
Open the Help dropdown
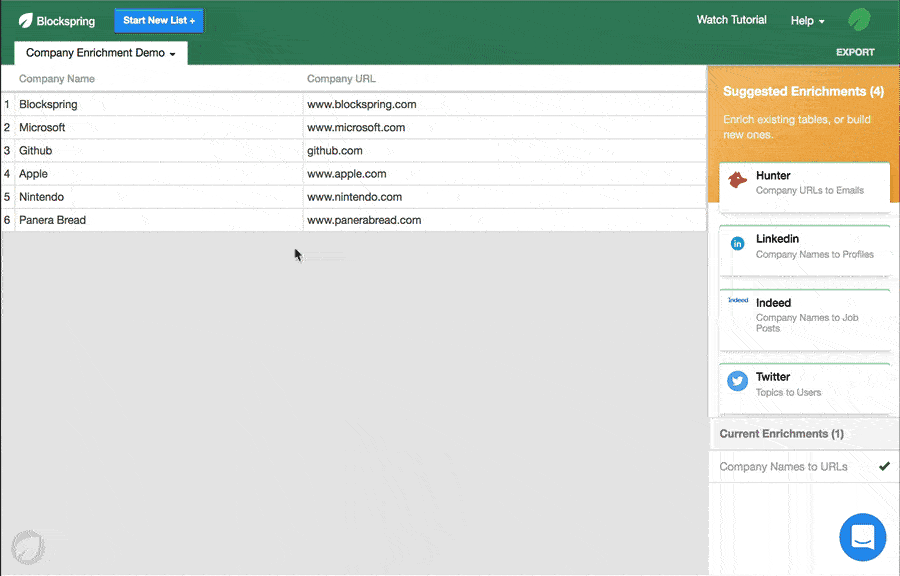coord(806,20)
